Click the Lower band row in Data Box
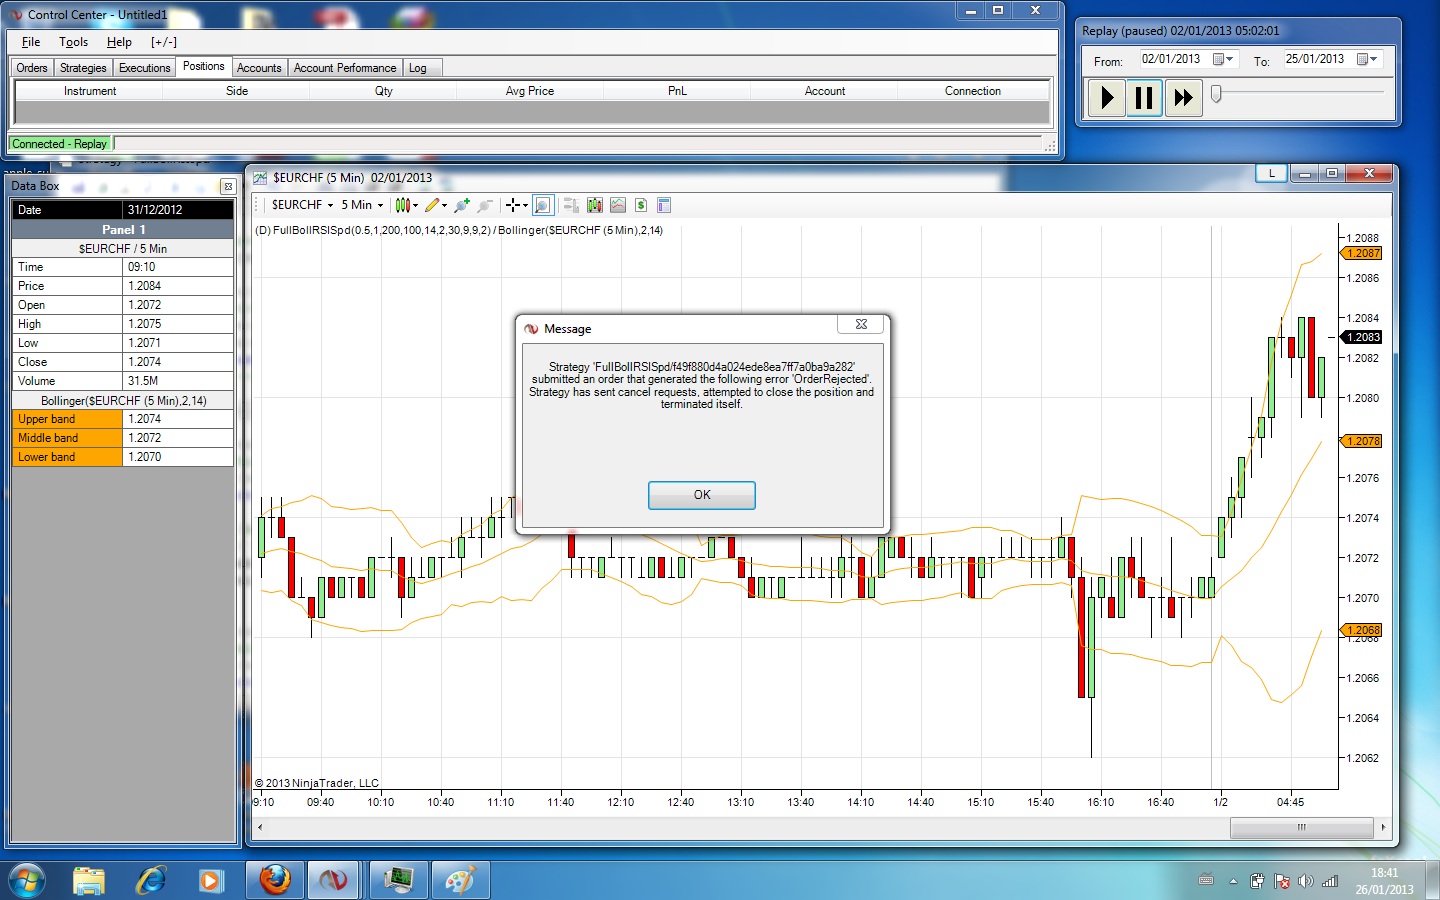The width and height of the screenshot is (1440, 900). [x=123, y=457]
